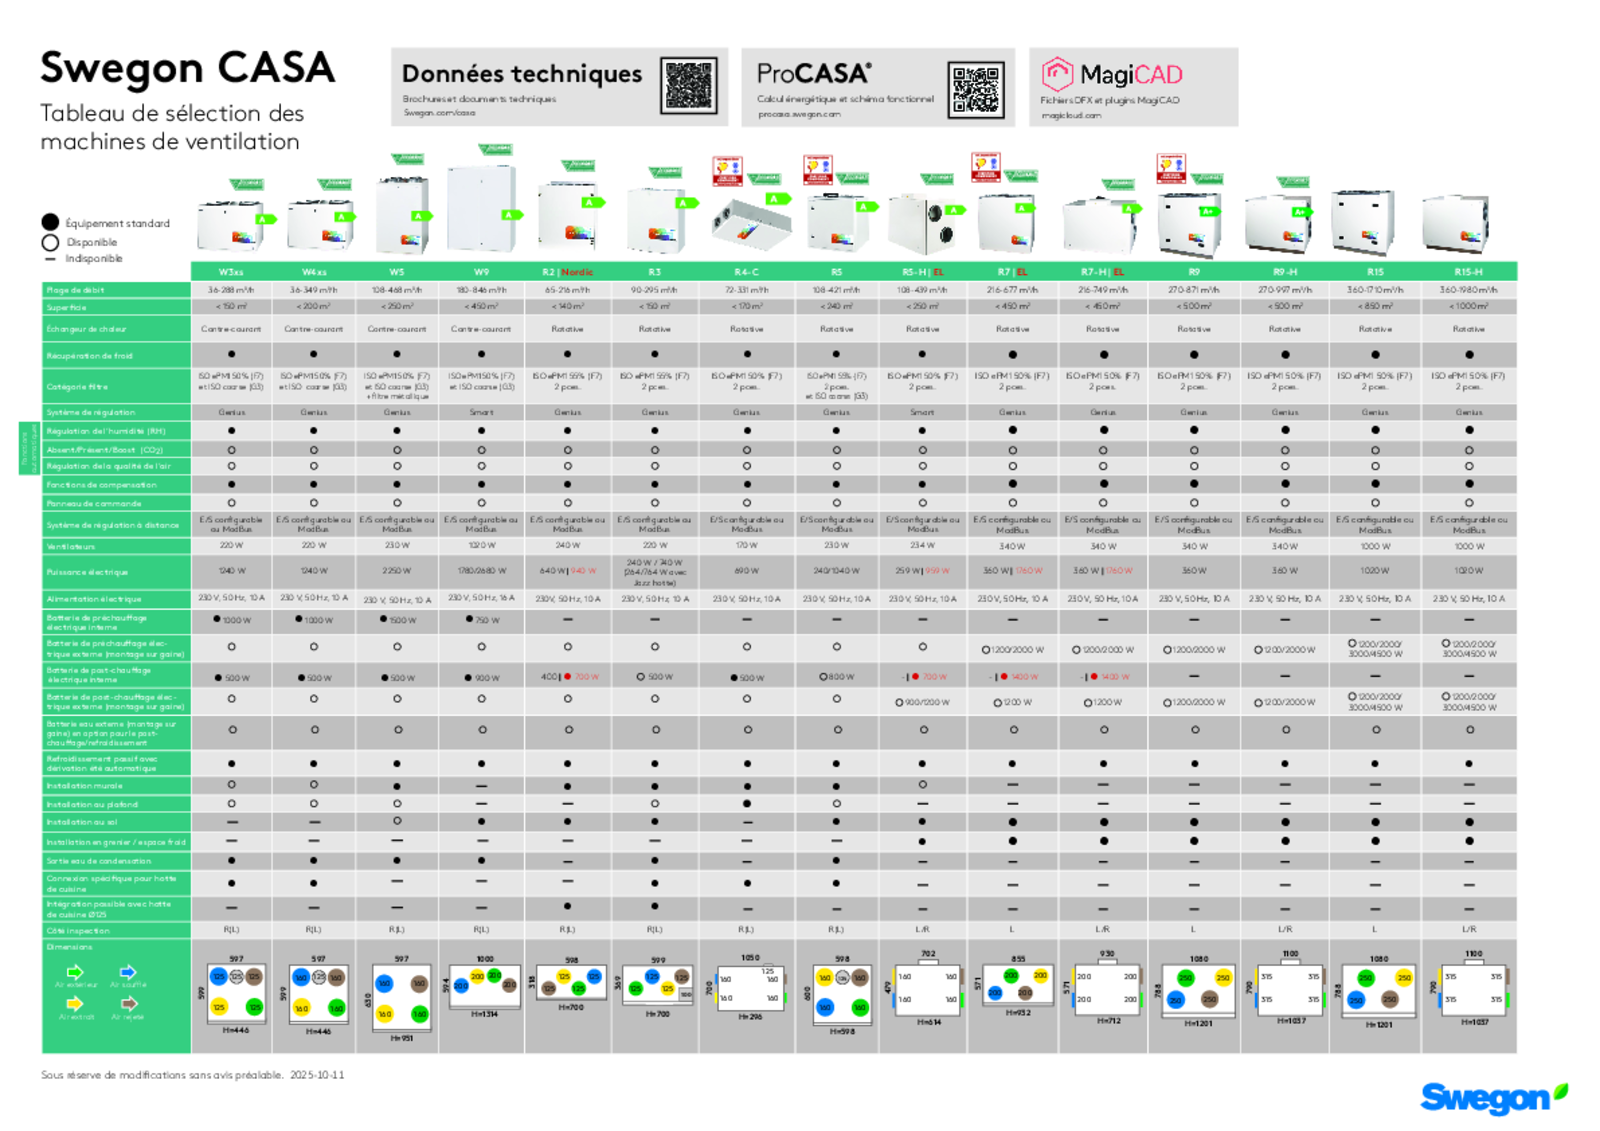Click the yellow Air extrait arrow icon

[75, 1003]
